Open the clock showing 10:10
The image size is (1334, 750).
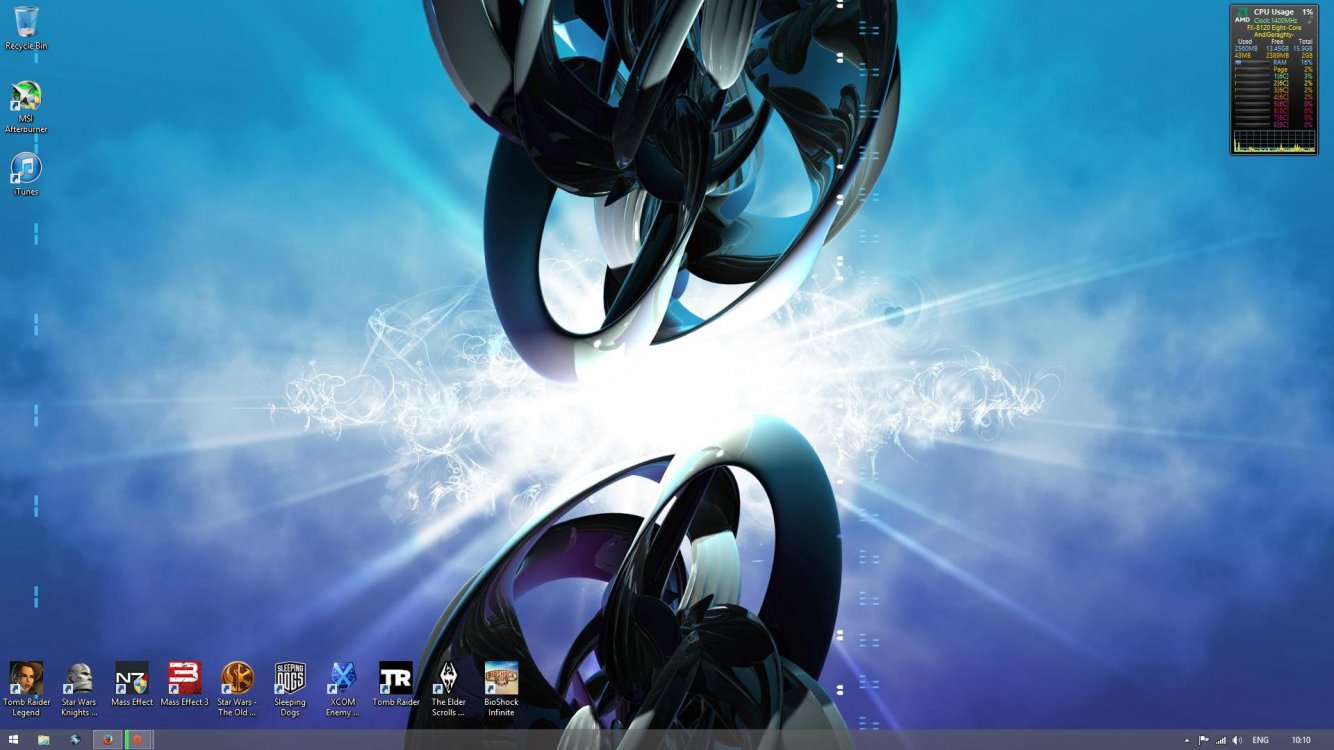point(1301,740)
